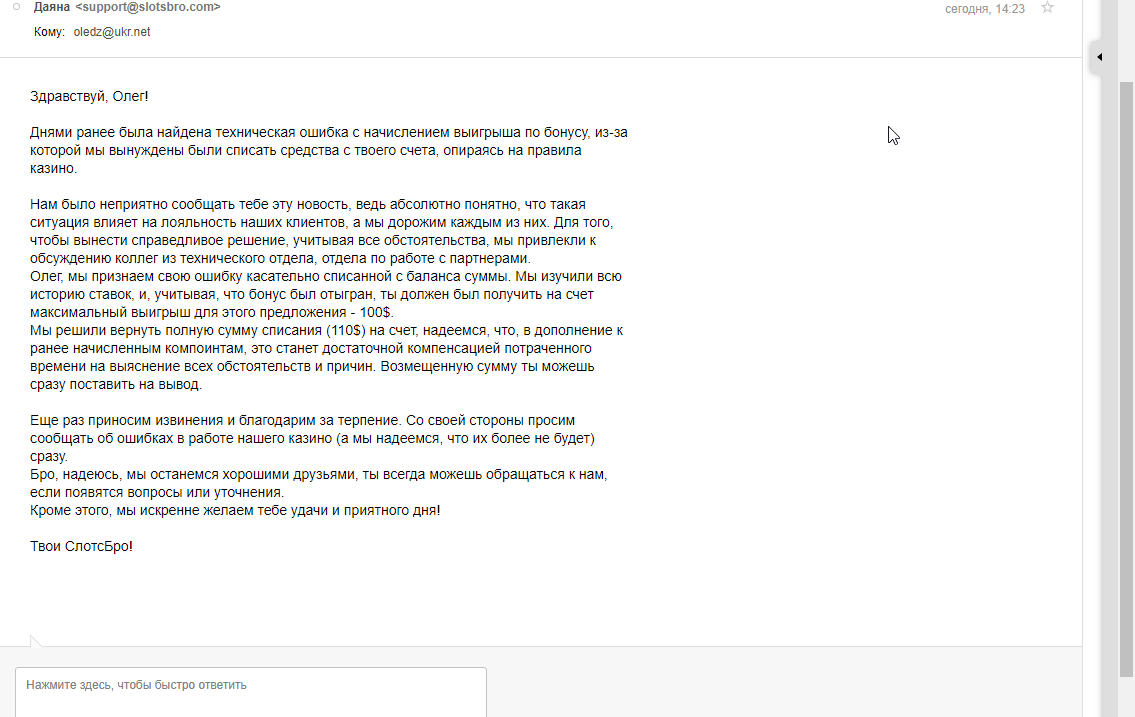
Task: Click the recipient address oledz@ukr.net
Action: [x=112, y=32]
